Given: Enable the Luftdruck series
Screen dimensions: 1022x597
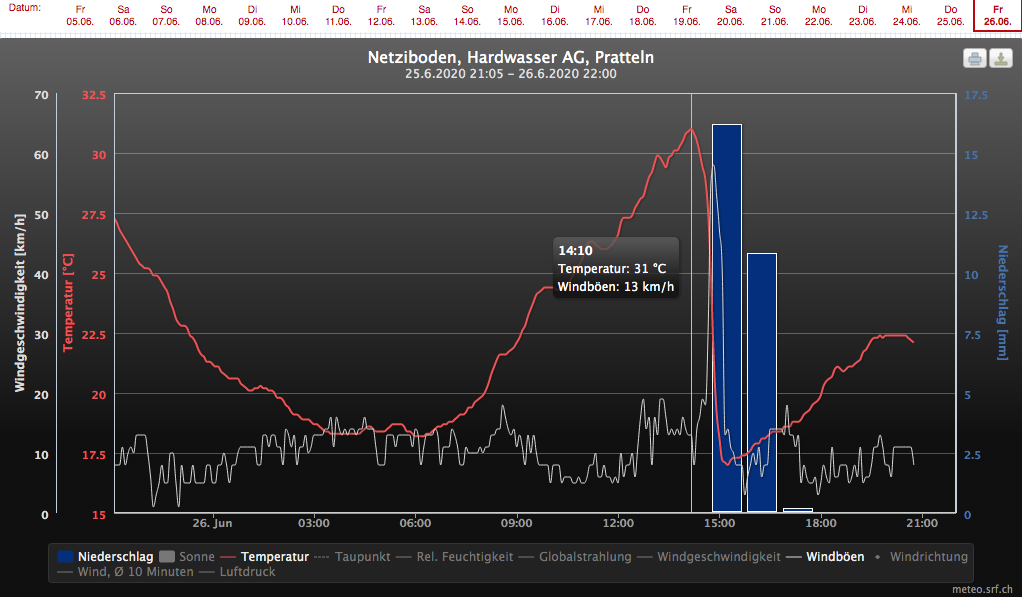Looking at the screenshot, I should click(x=237, y=572).
